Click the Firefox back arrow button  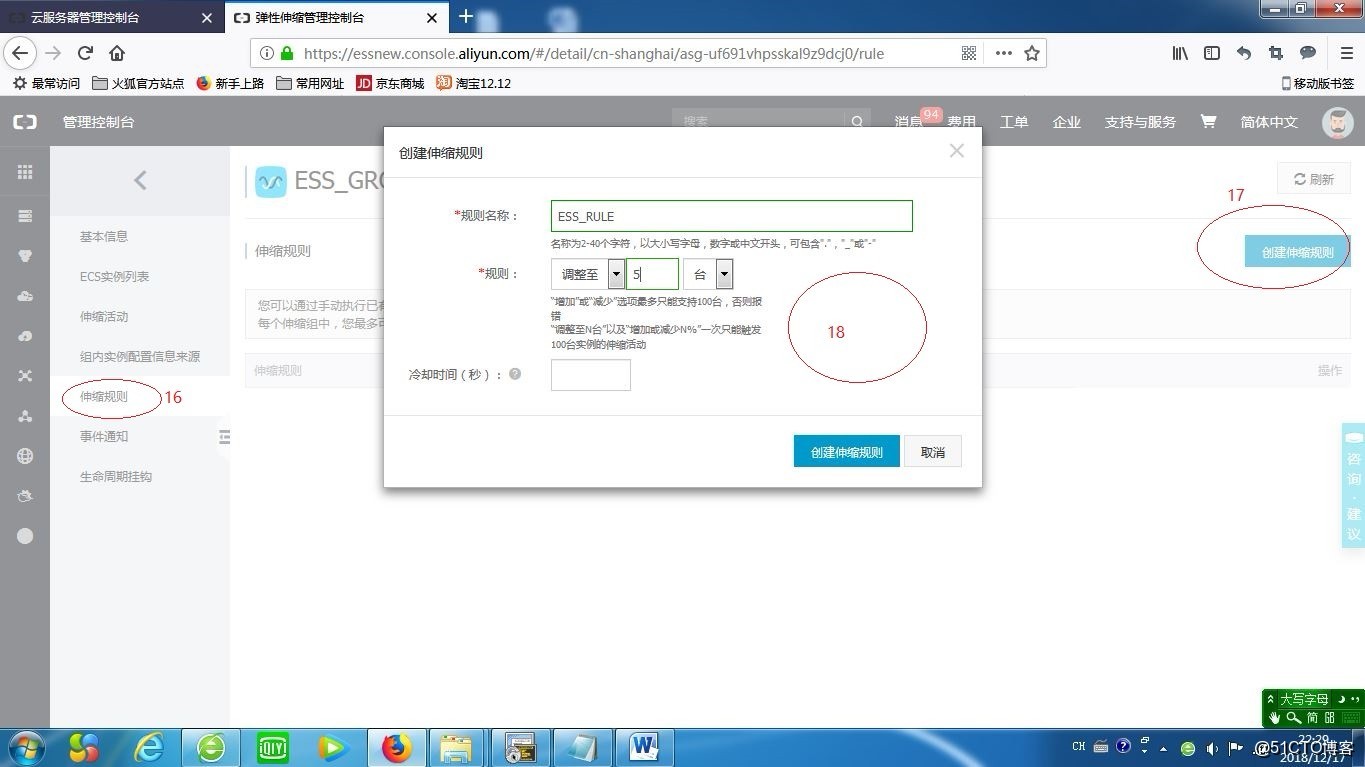[x=20, y=53]
